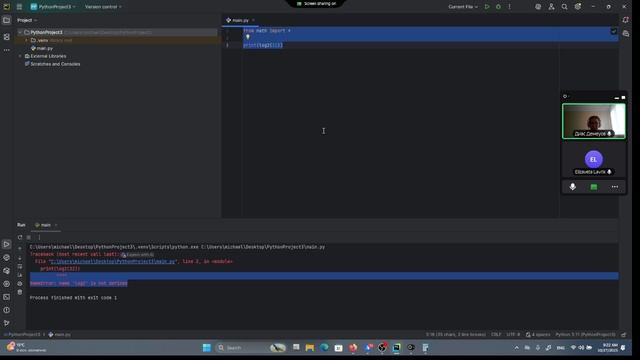Expand the .venv folder
The height and width of the screenshot is (360, 640).
tap(27, 40)
